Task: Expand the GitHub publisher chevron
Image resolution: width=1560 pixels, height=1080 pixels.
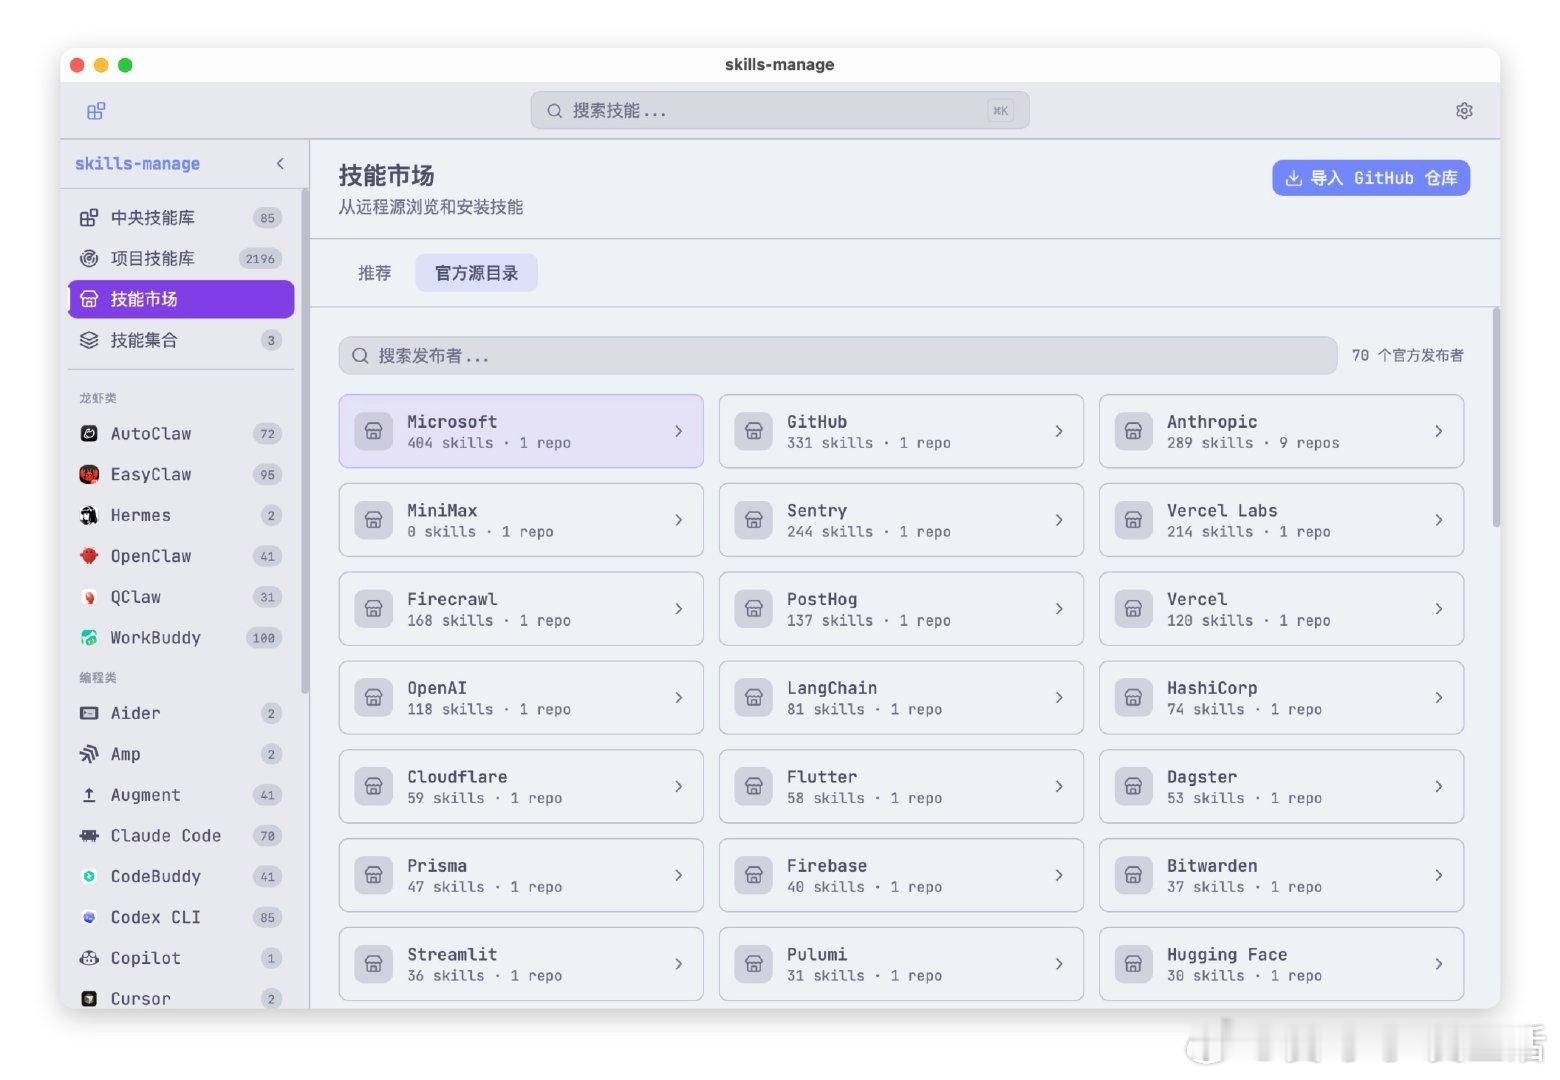Action: click(x=1059, y=431)
